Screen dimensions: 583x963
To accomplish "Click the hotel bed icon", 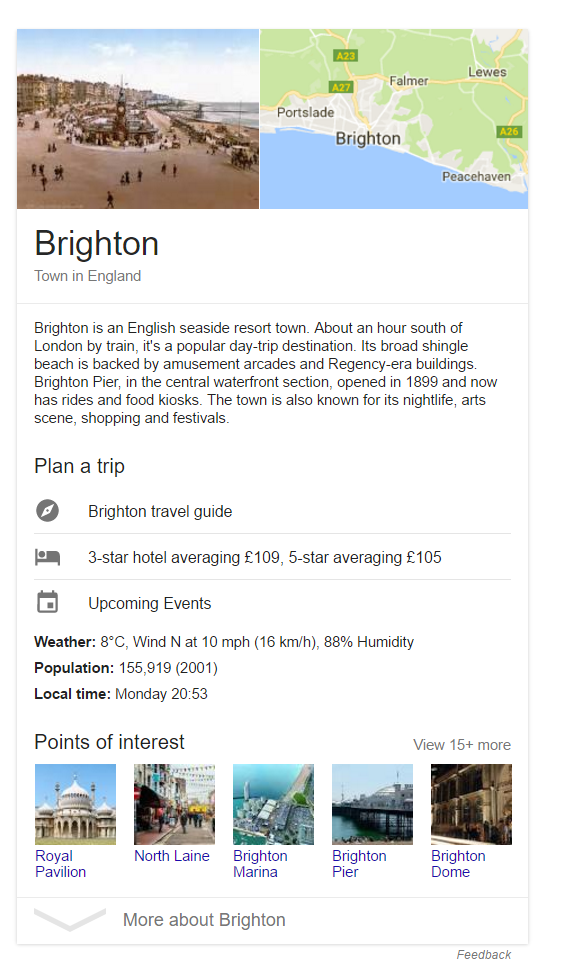I will (x=47, y=557).
